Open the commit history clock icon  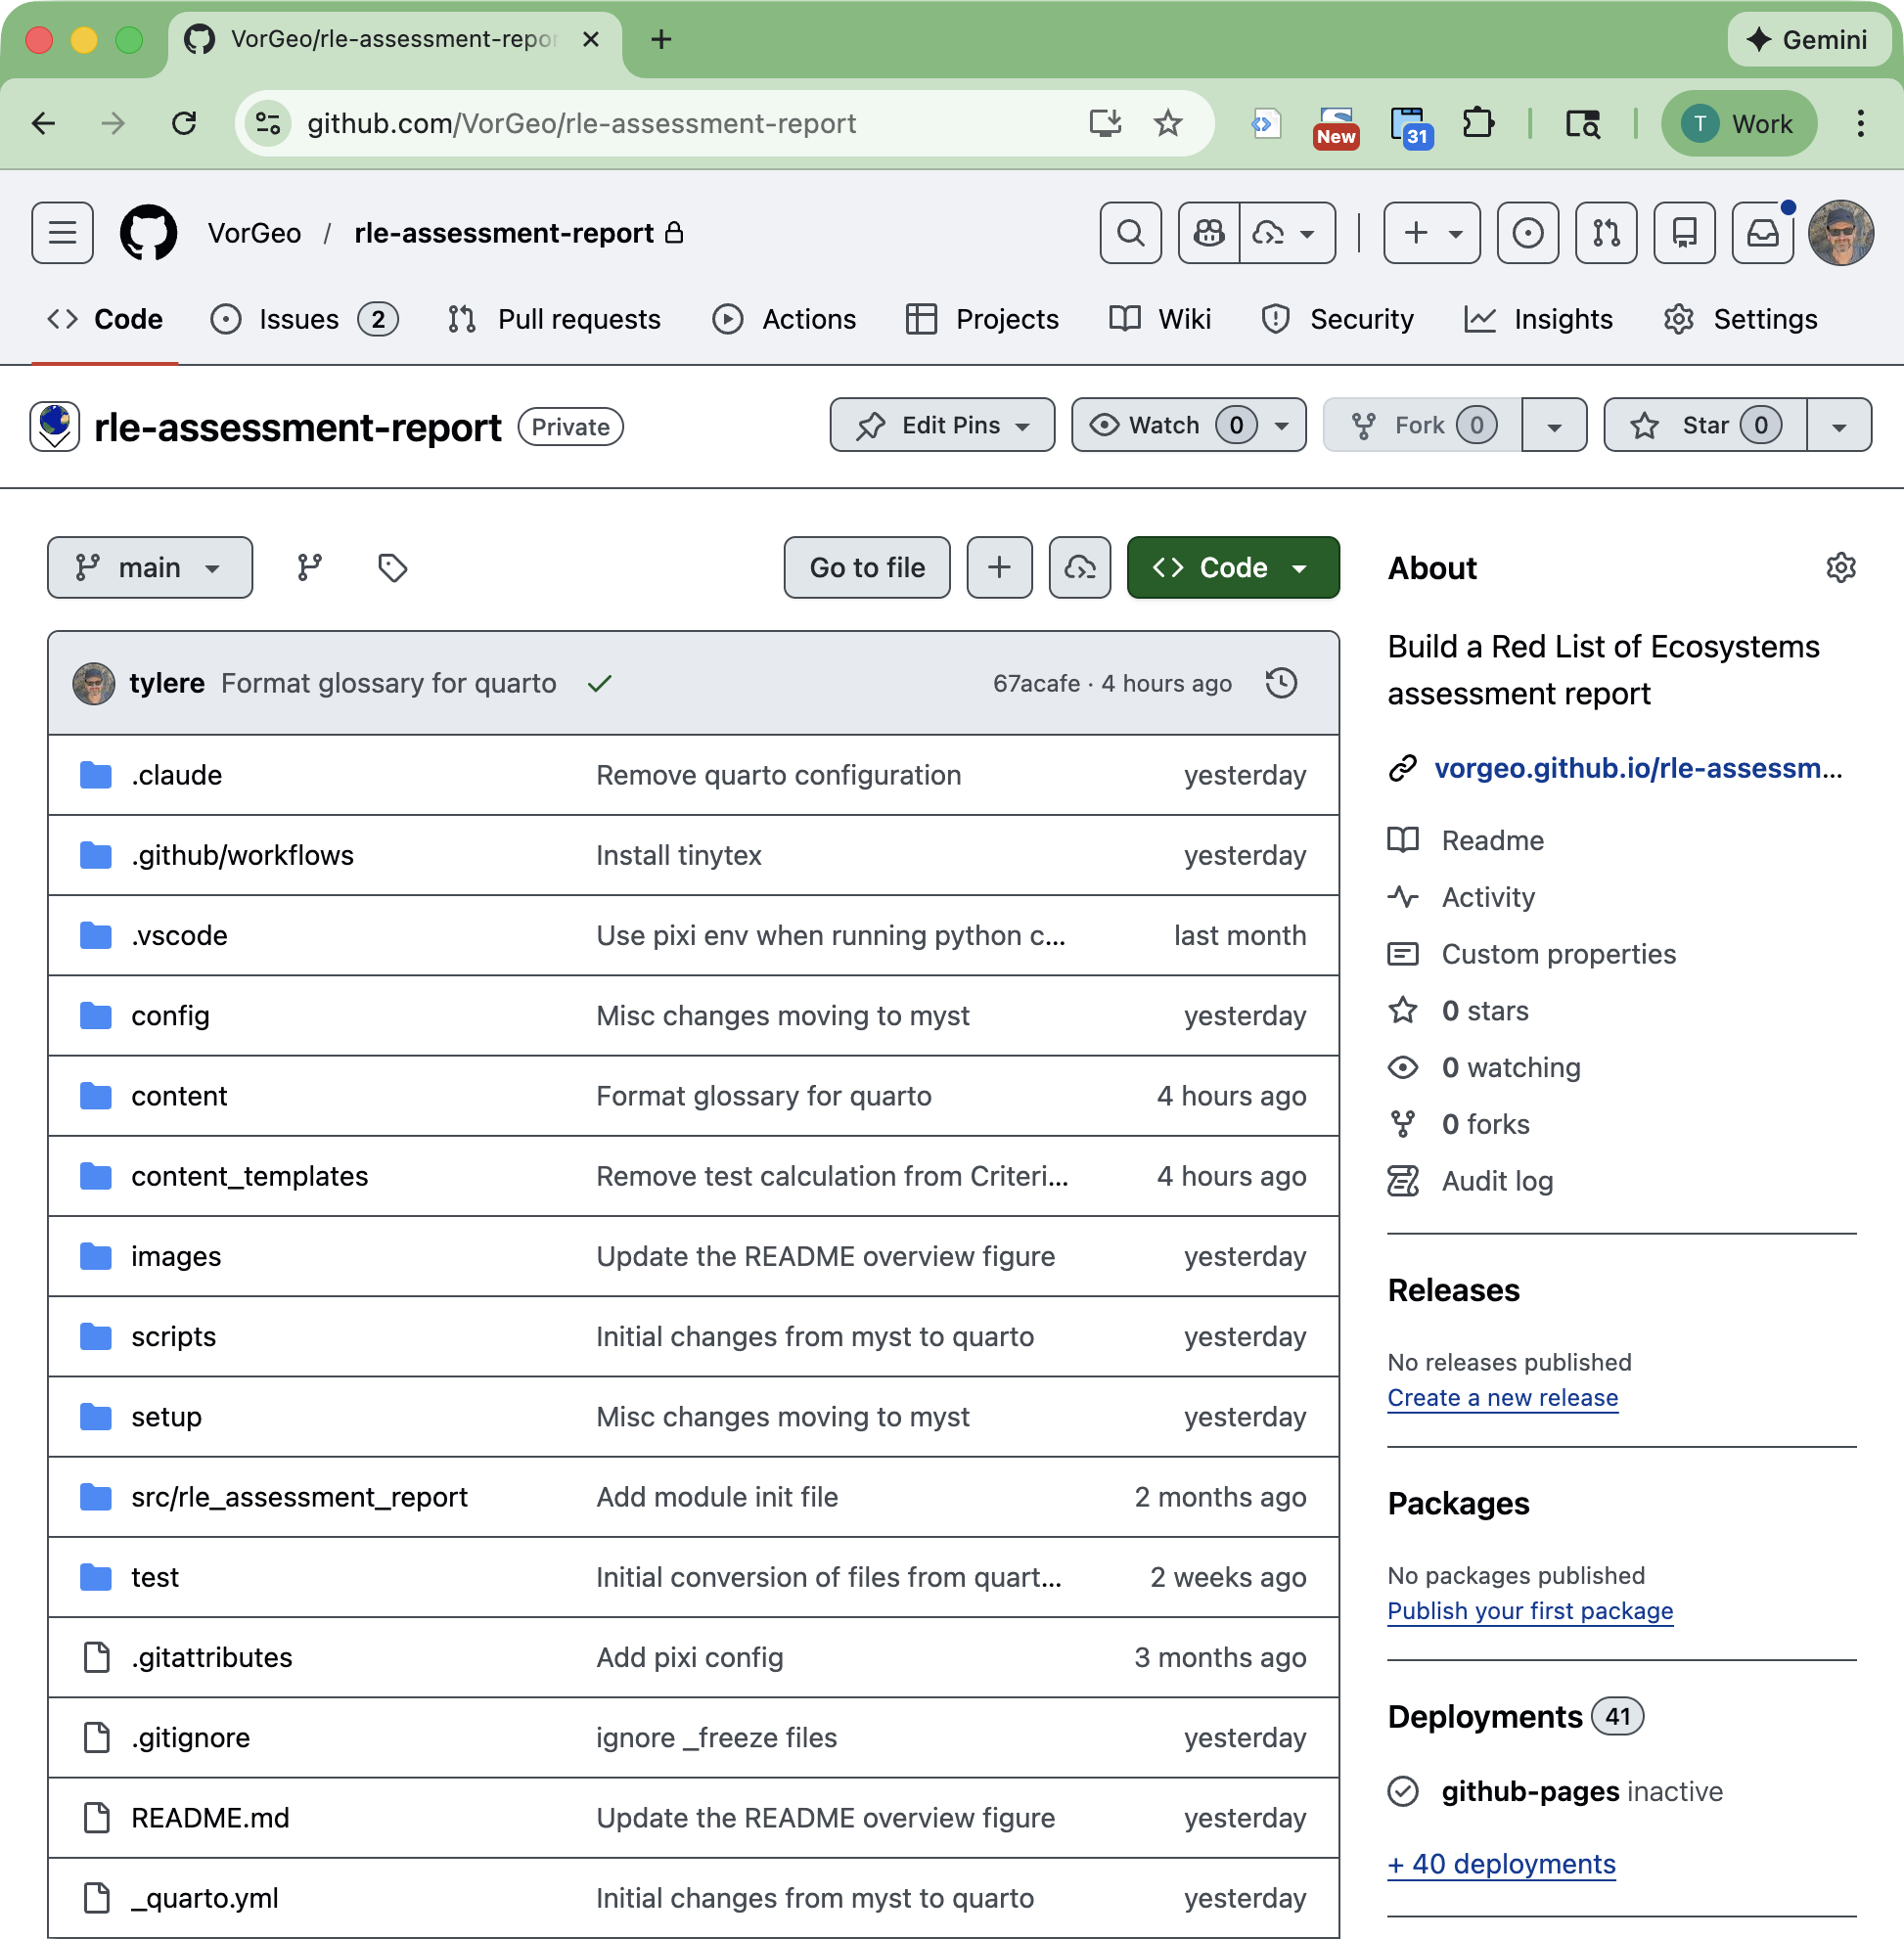[x=1281, y=683]
